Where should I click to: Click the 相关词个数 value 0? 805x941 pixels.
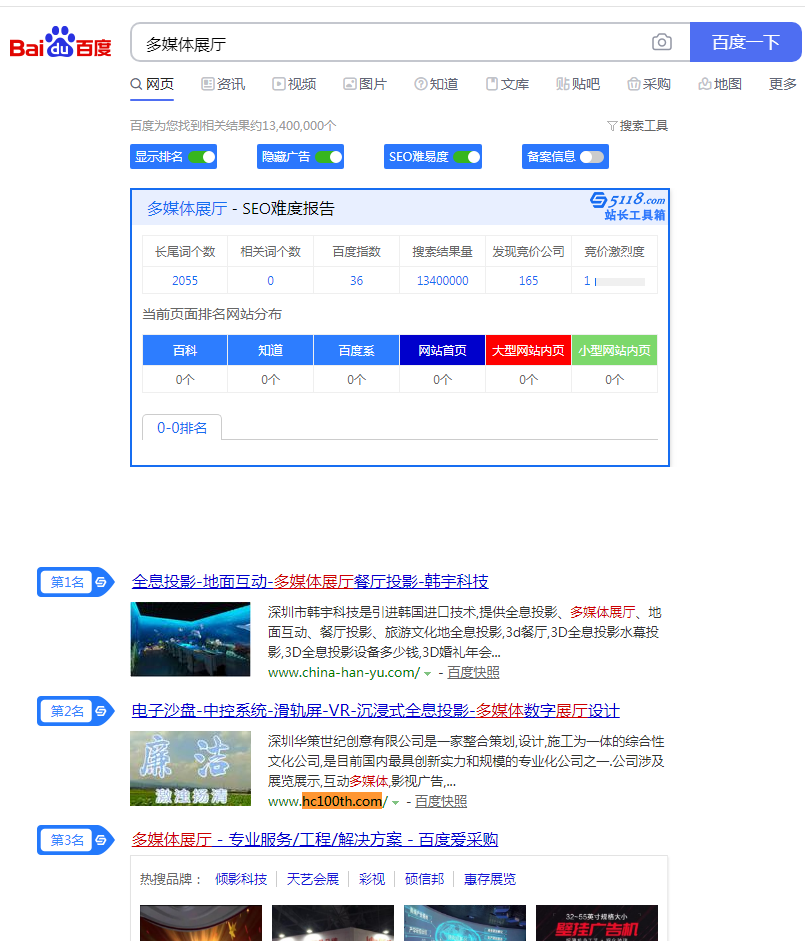coord(271,280)
